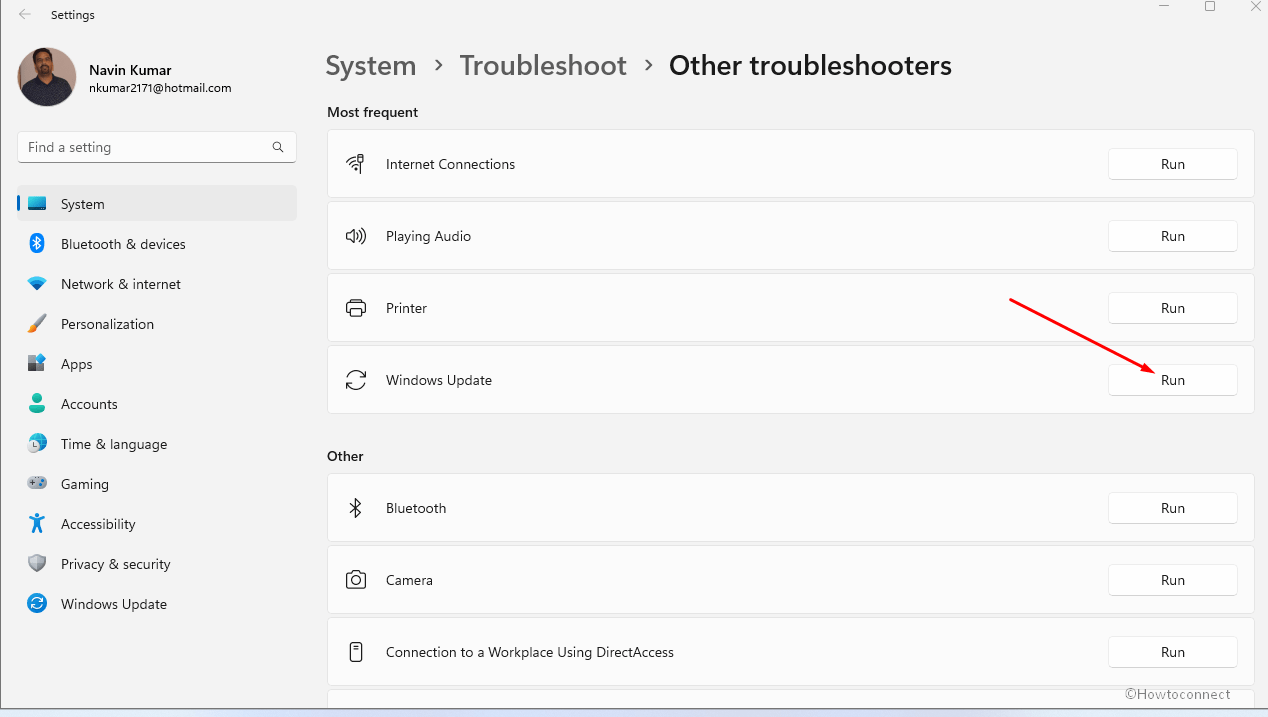Click the nkumar2171@hotmail.com email text
Image resolution: width=1268 pixels, height=717 pixels.
[160, 88]
